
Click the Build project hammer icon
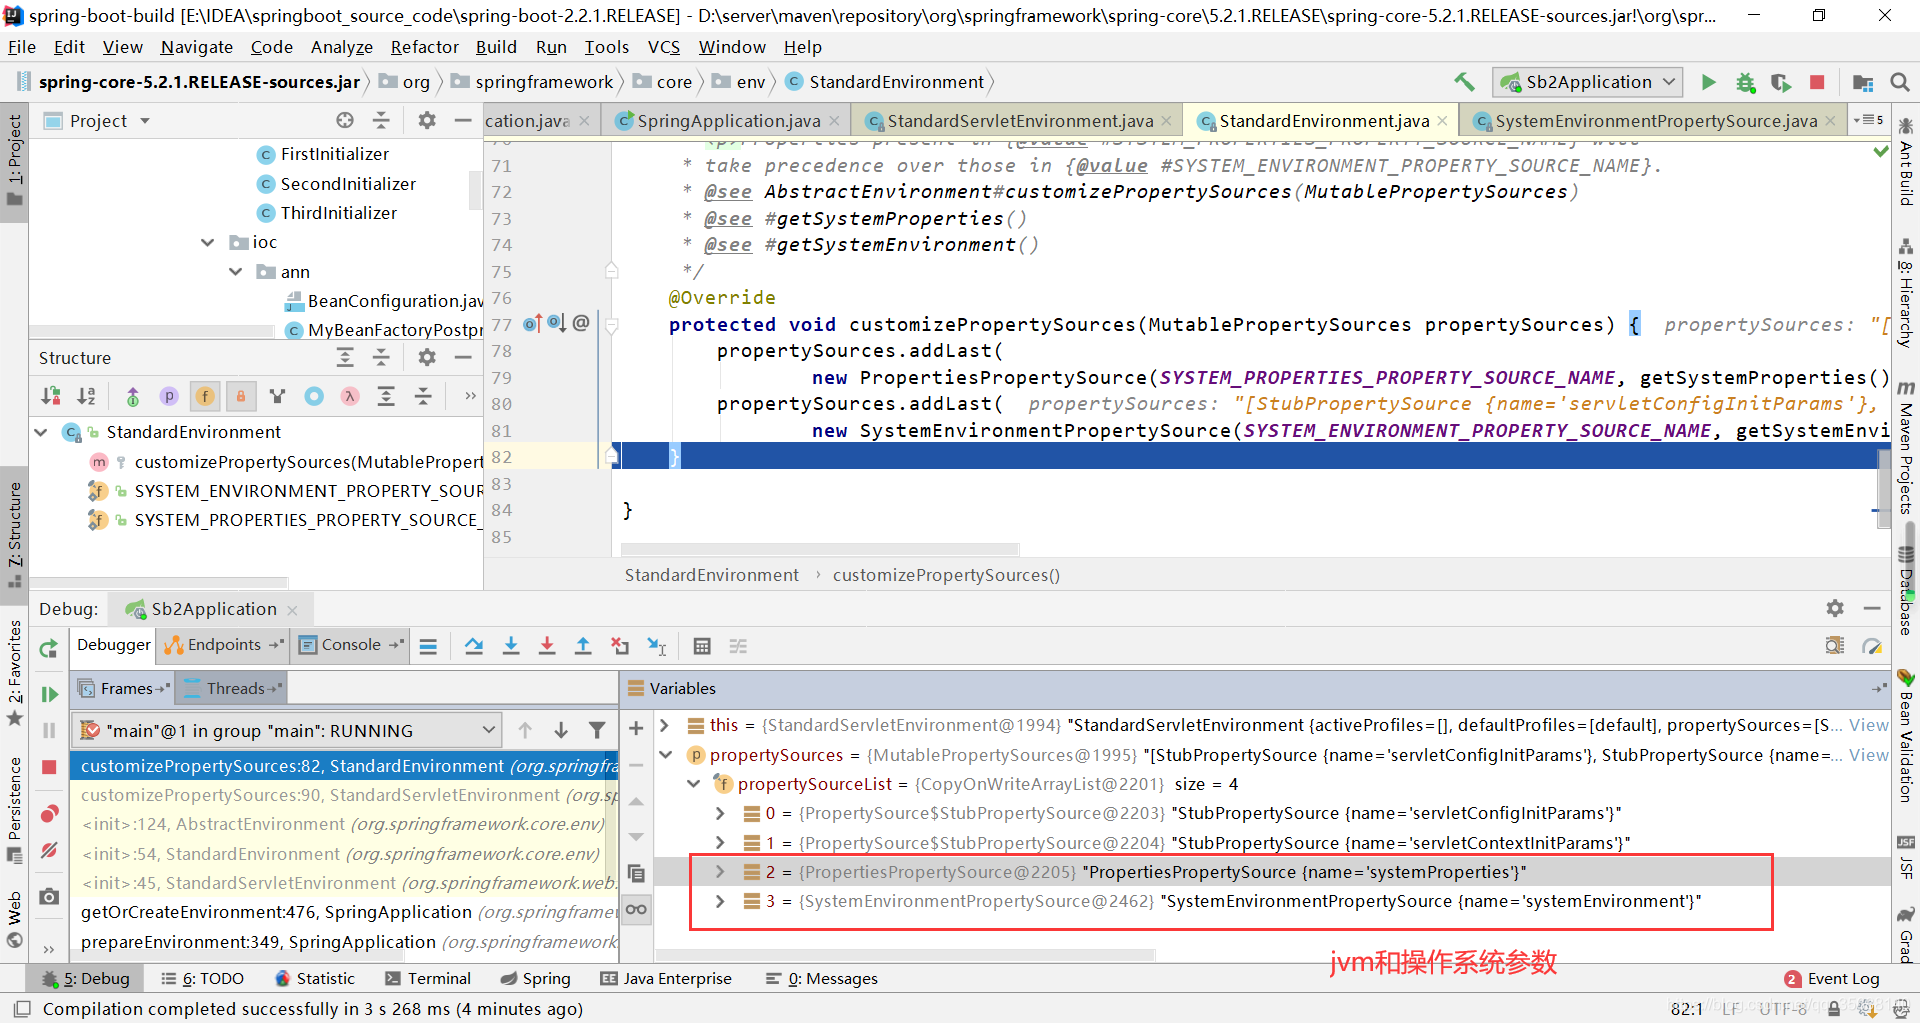pyautogui.click(x=1464, y=82)
